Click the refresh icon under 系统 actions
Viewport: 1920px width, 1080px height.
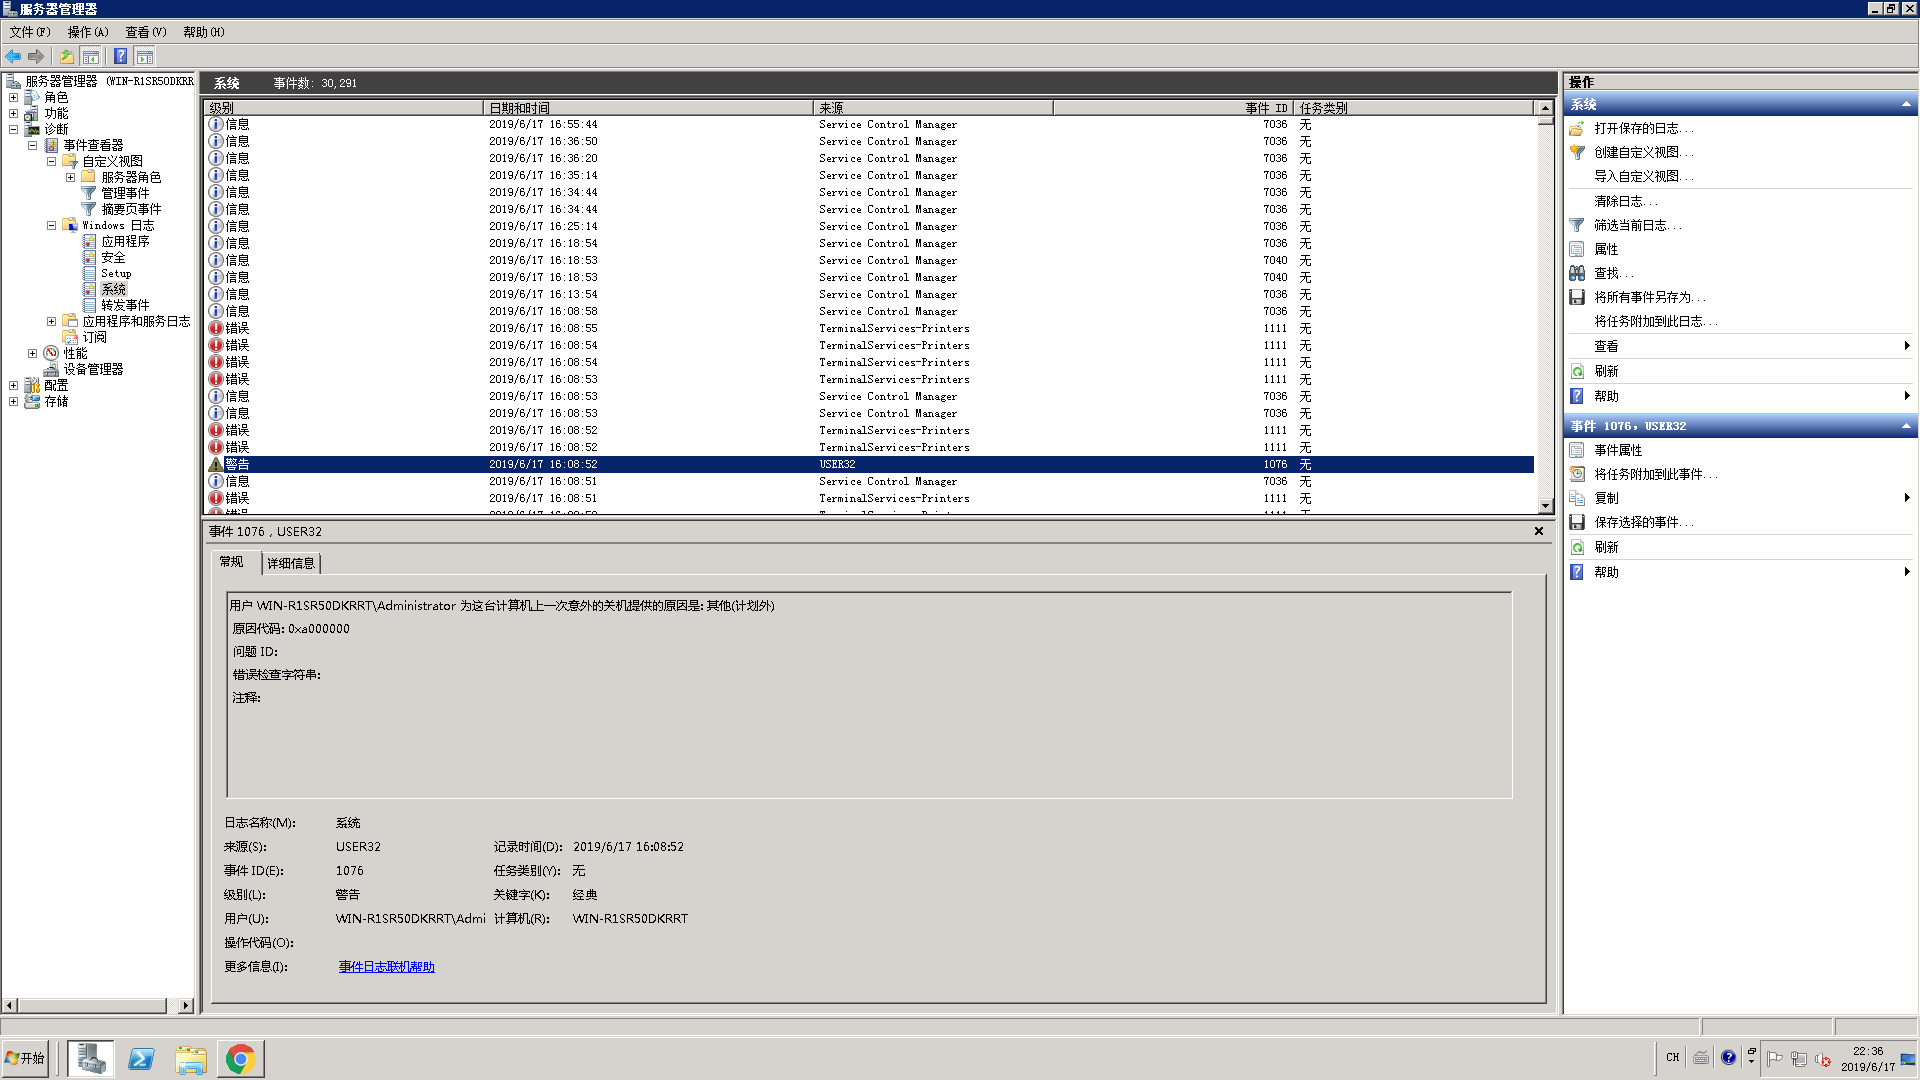tap(1577, 371)
